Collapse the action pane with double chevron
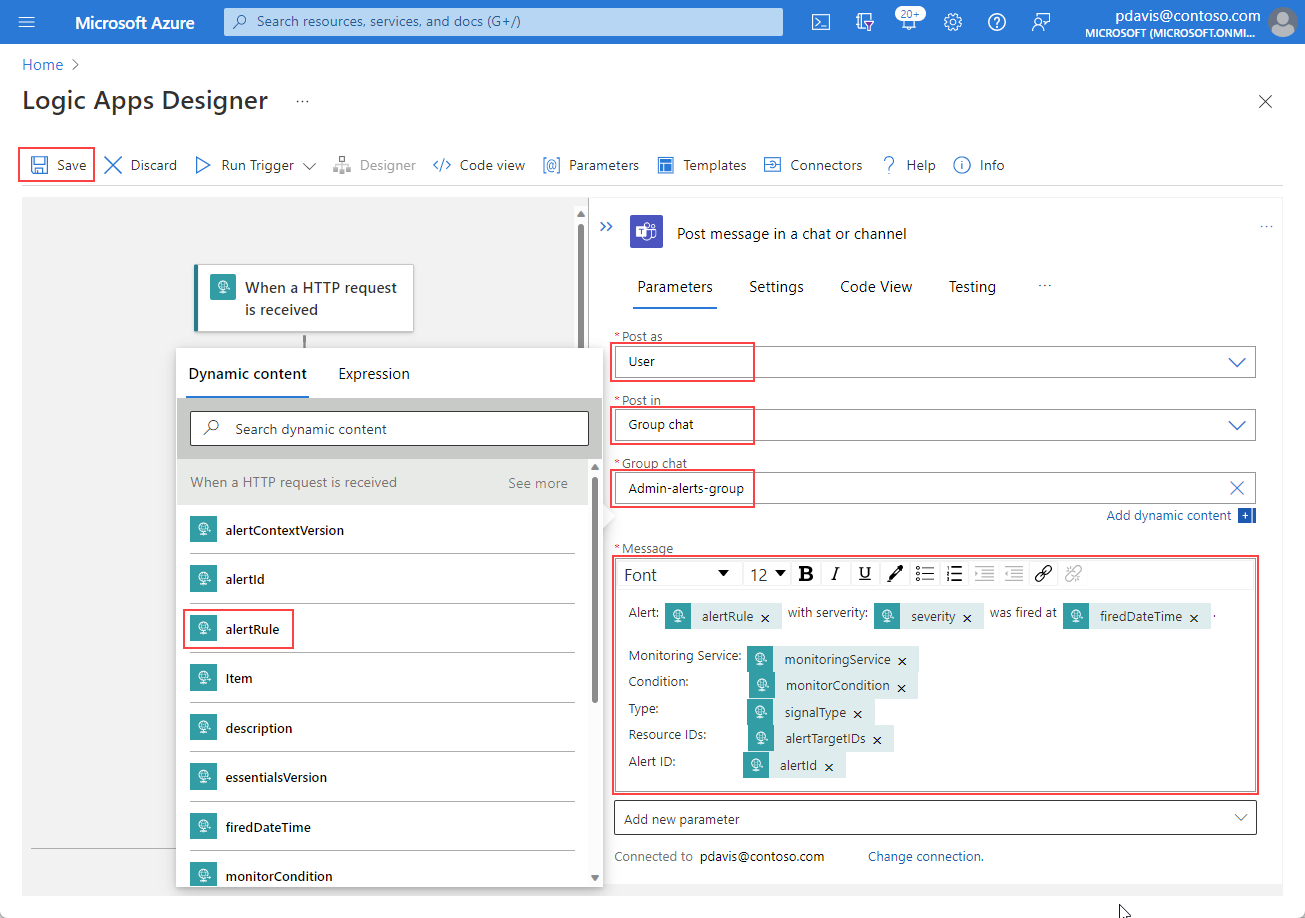 tap(606, 227)
